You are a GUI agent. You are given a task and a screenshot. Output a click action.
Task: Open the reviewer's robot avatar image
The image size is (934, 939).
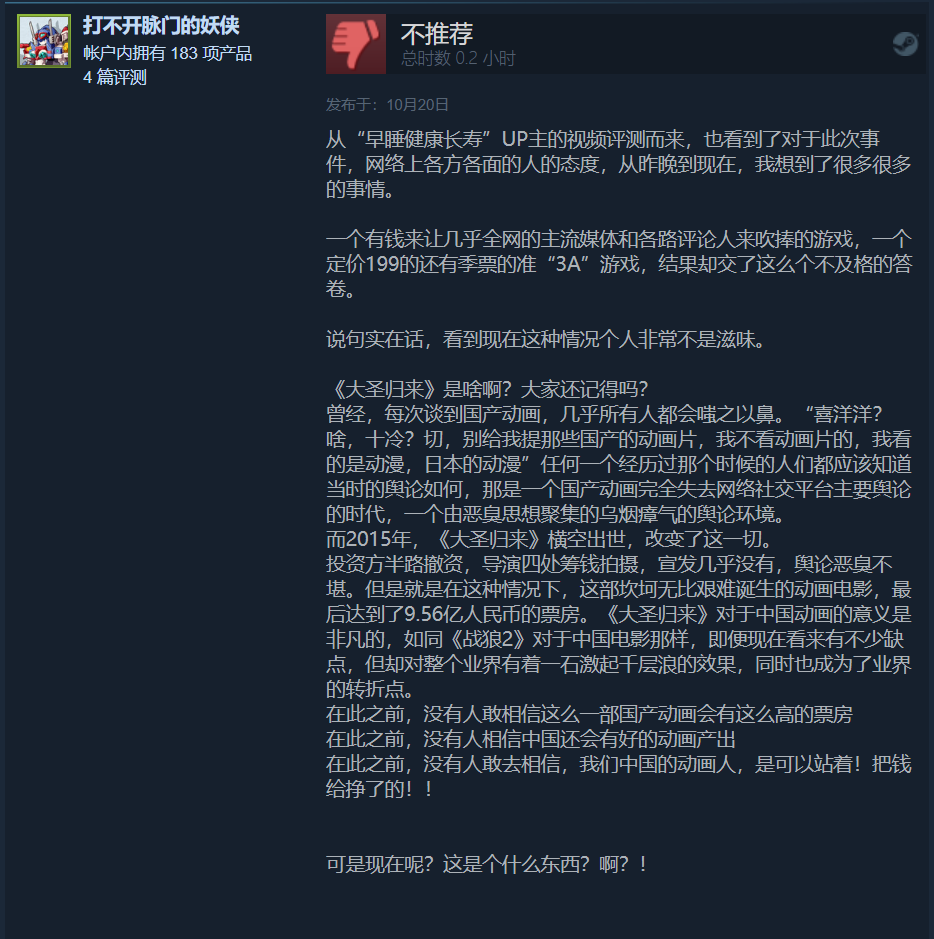[x=44, y=41]
